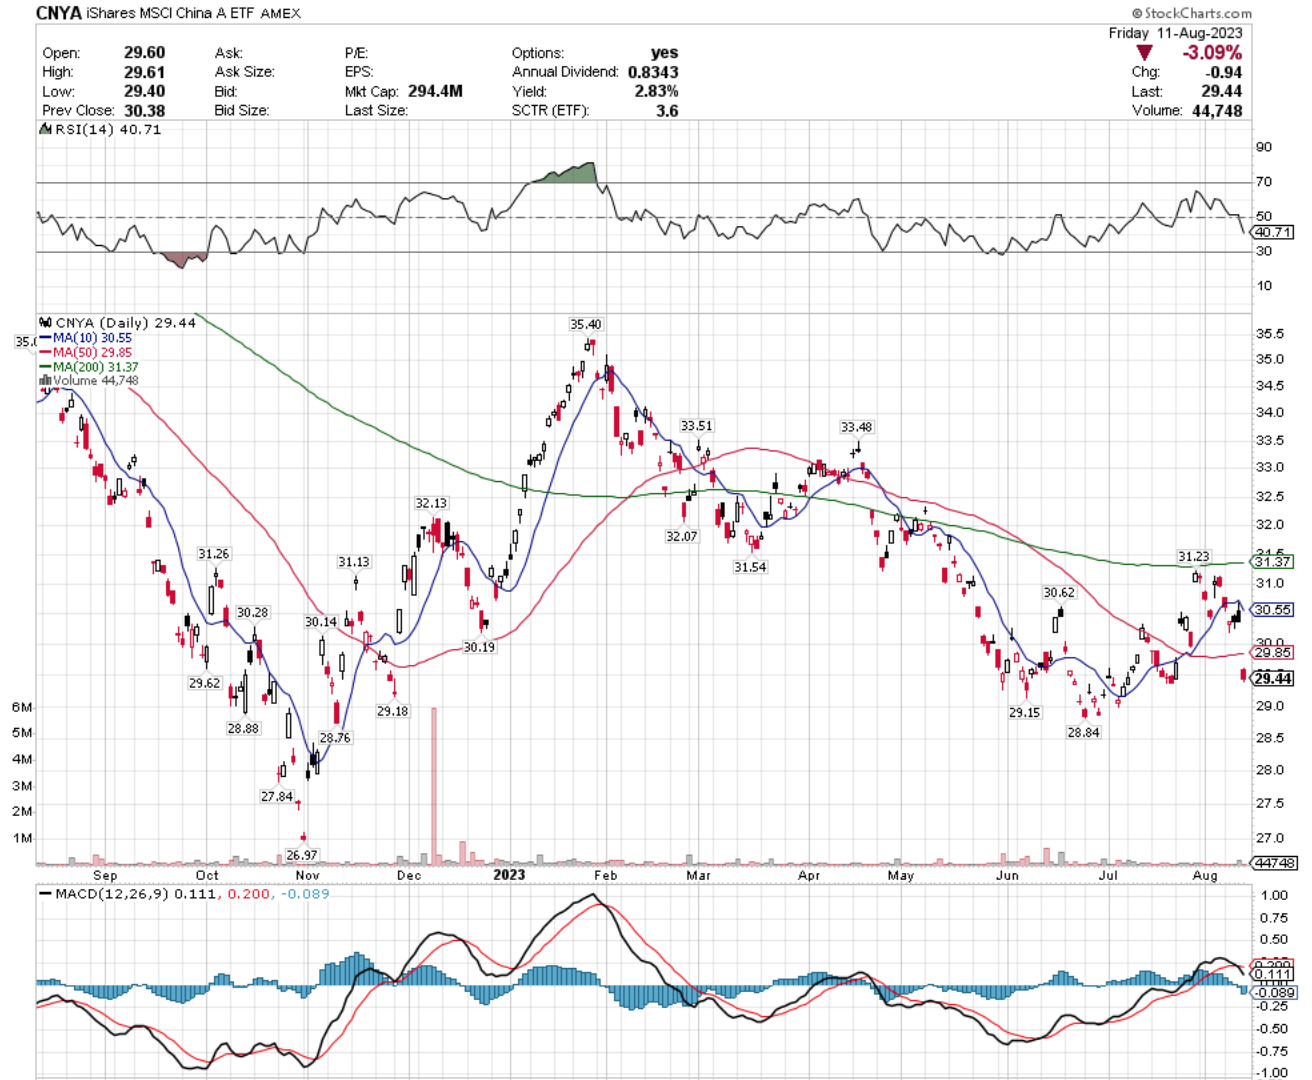Click the header Volume 44,748 value
Screen dimensions: 1312x1080
coord(1217,111)
